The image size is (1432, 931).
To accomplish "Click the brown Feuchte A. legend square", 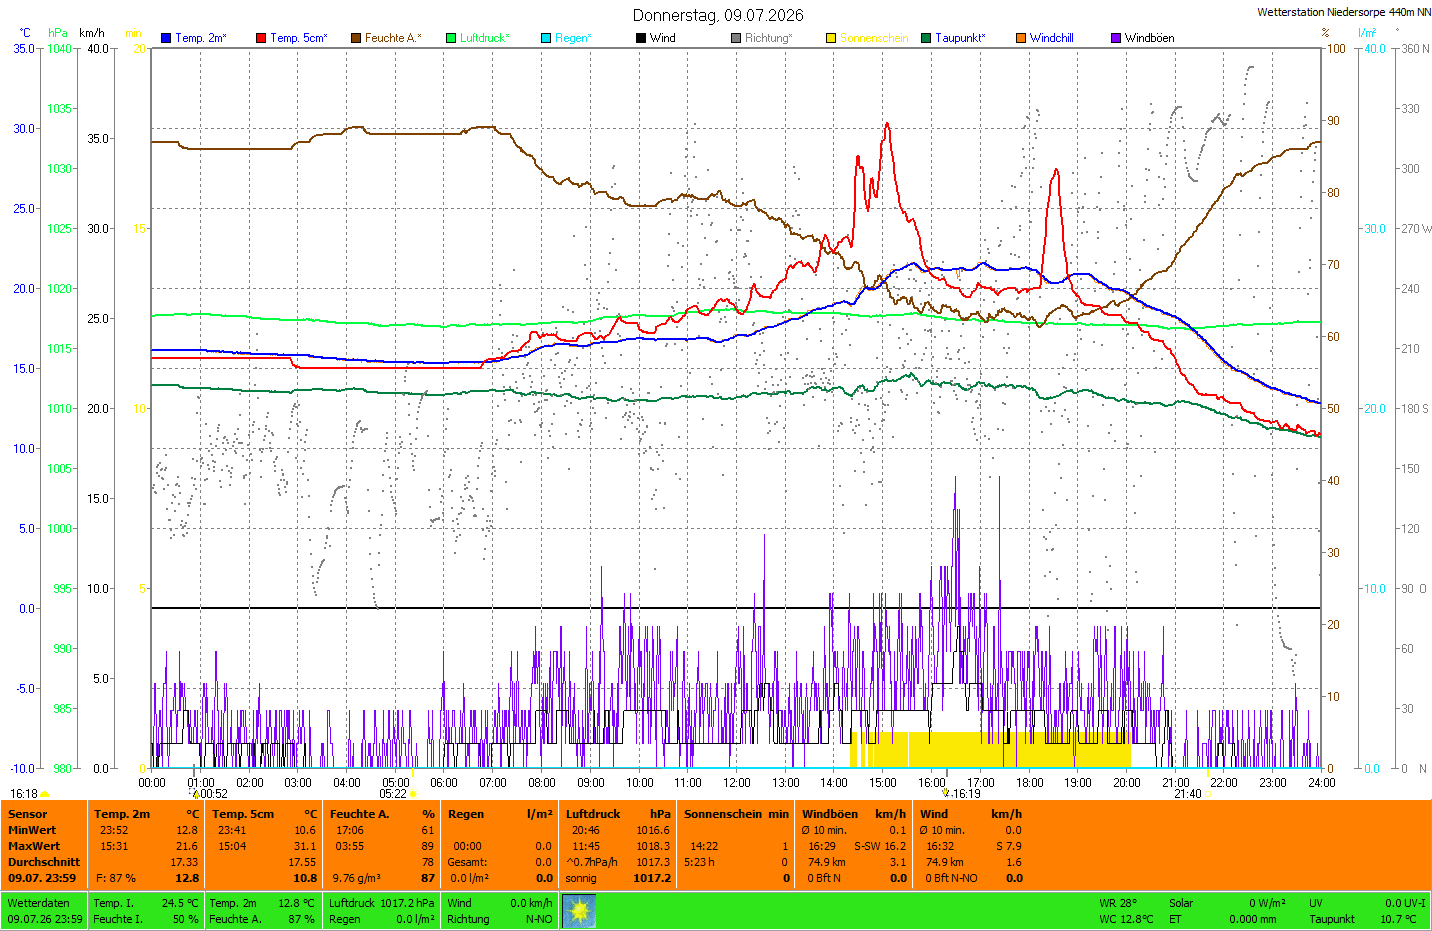I will (x=356, y=38).
